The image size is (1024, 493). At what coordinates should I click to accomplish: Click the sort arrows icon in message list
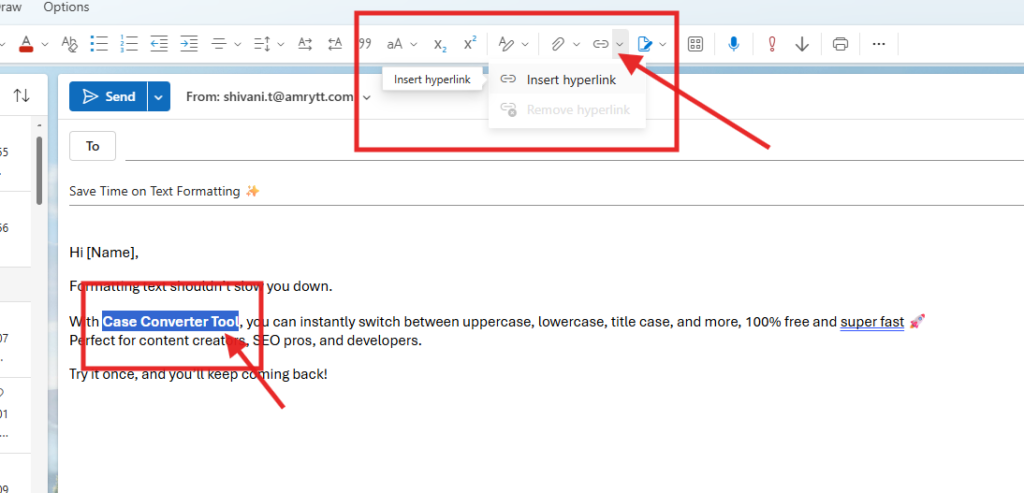click(22, 96)
